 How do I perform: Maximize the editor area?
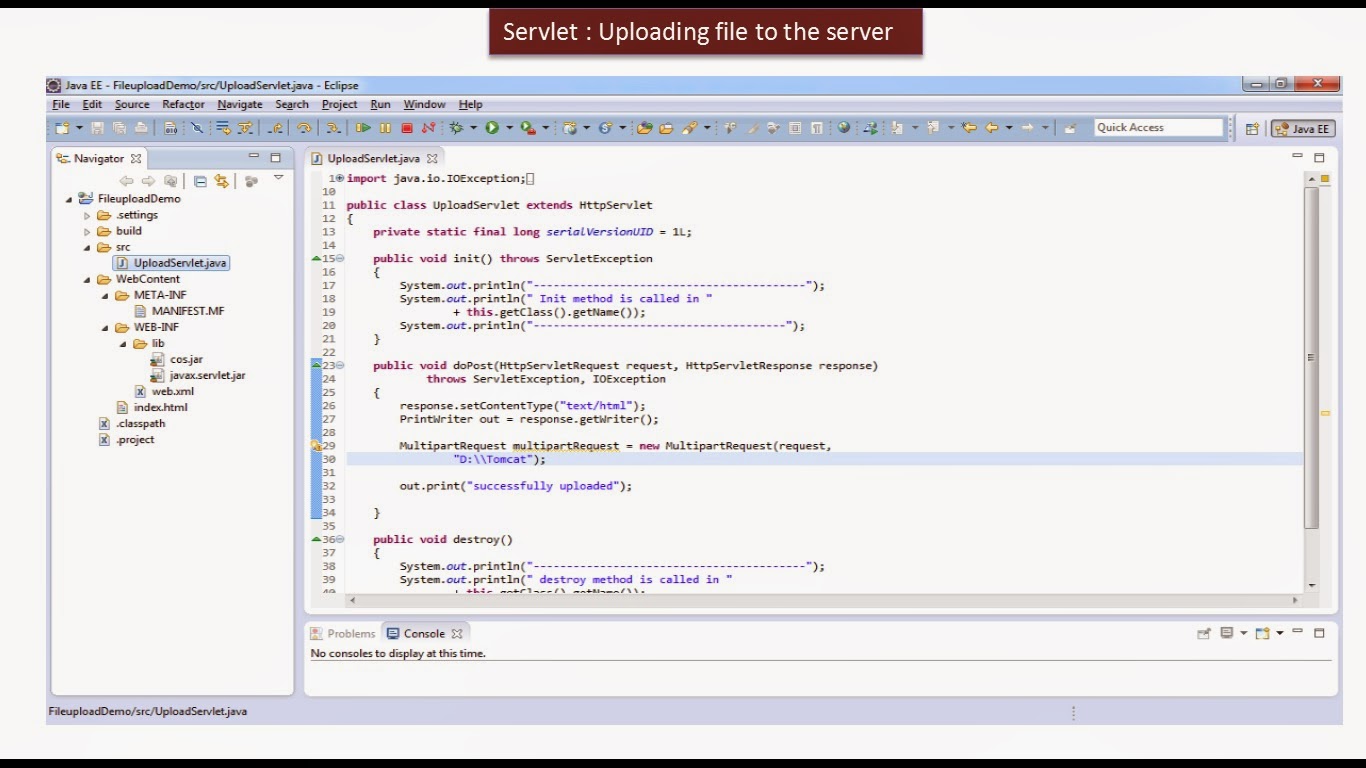pos(1319,157)
